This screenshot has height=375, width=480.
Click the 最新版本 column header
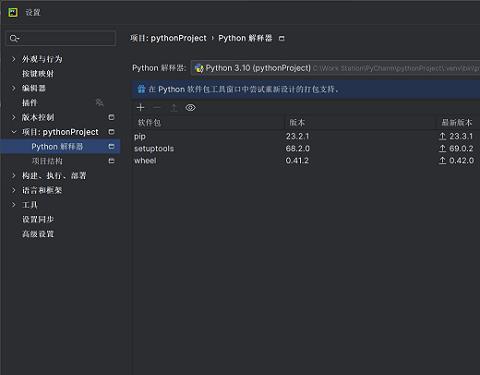click(x=457, y=122)
